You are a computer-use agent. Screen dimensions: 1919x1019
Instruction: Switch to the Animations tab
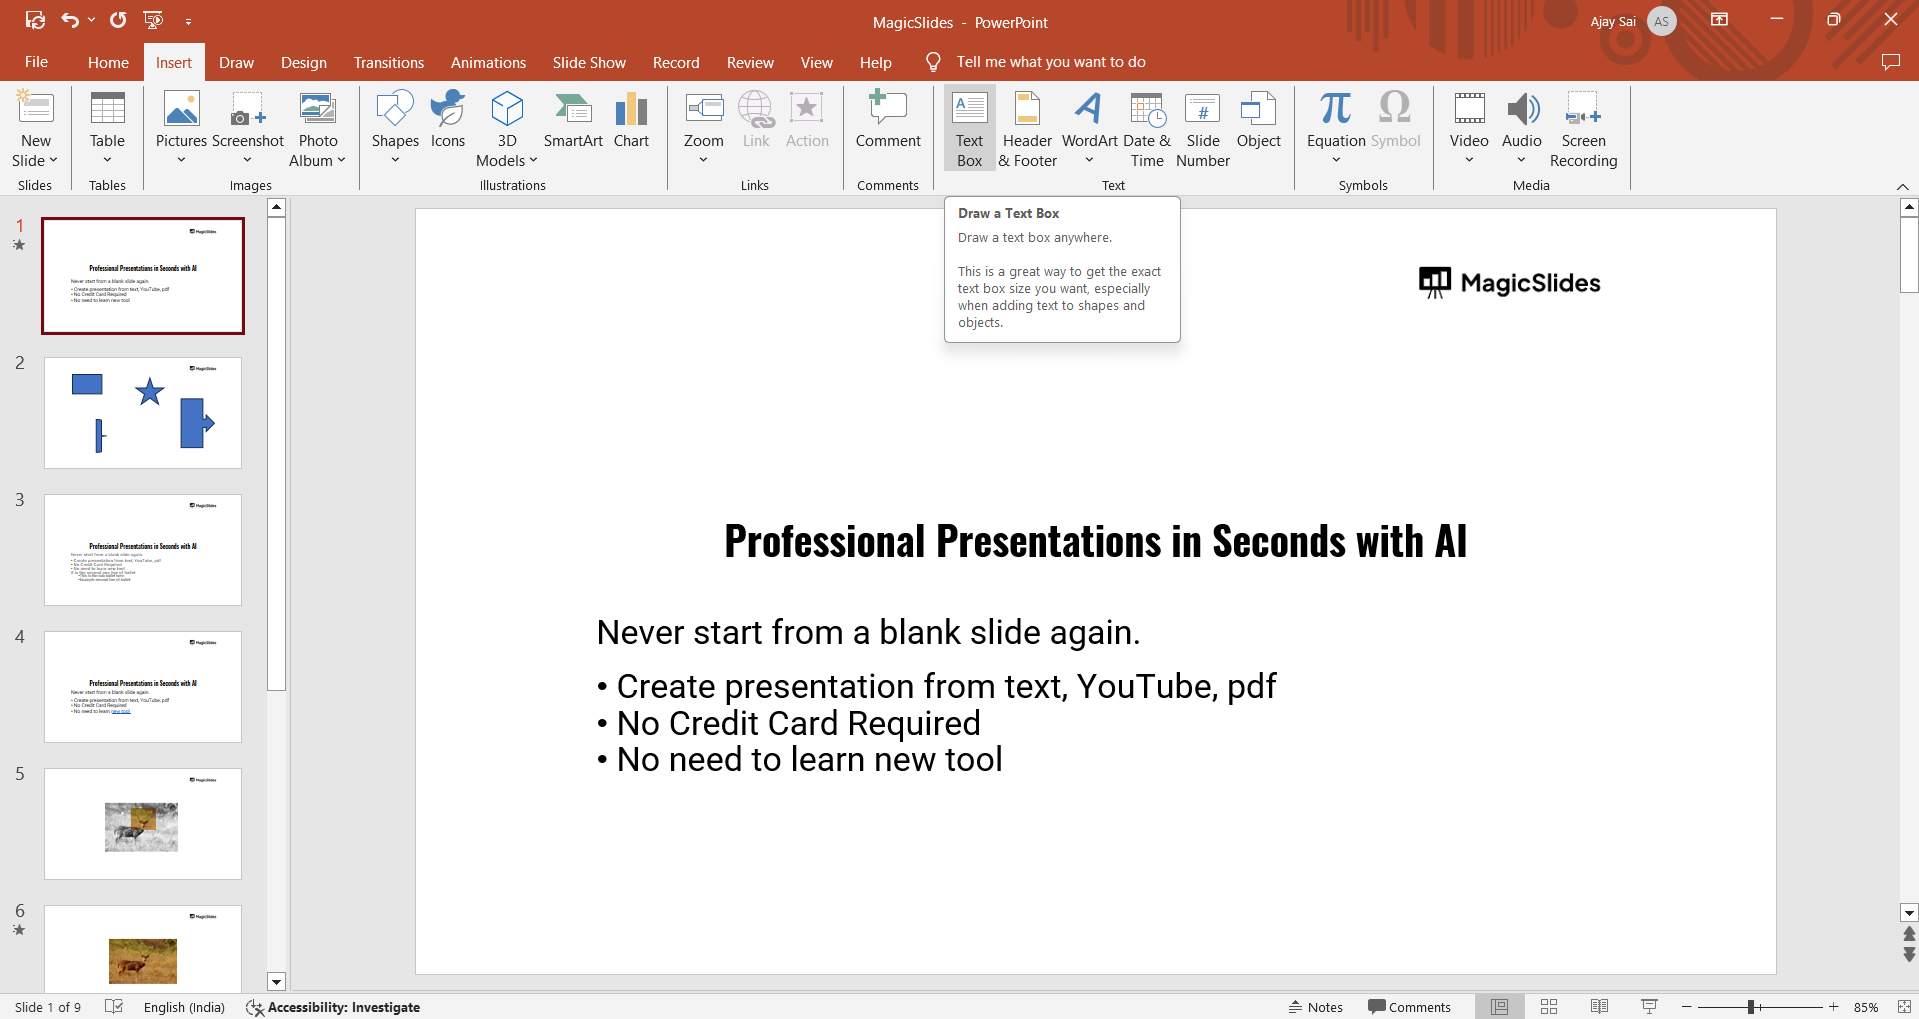click(x=488, y=62)
